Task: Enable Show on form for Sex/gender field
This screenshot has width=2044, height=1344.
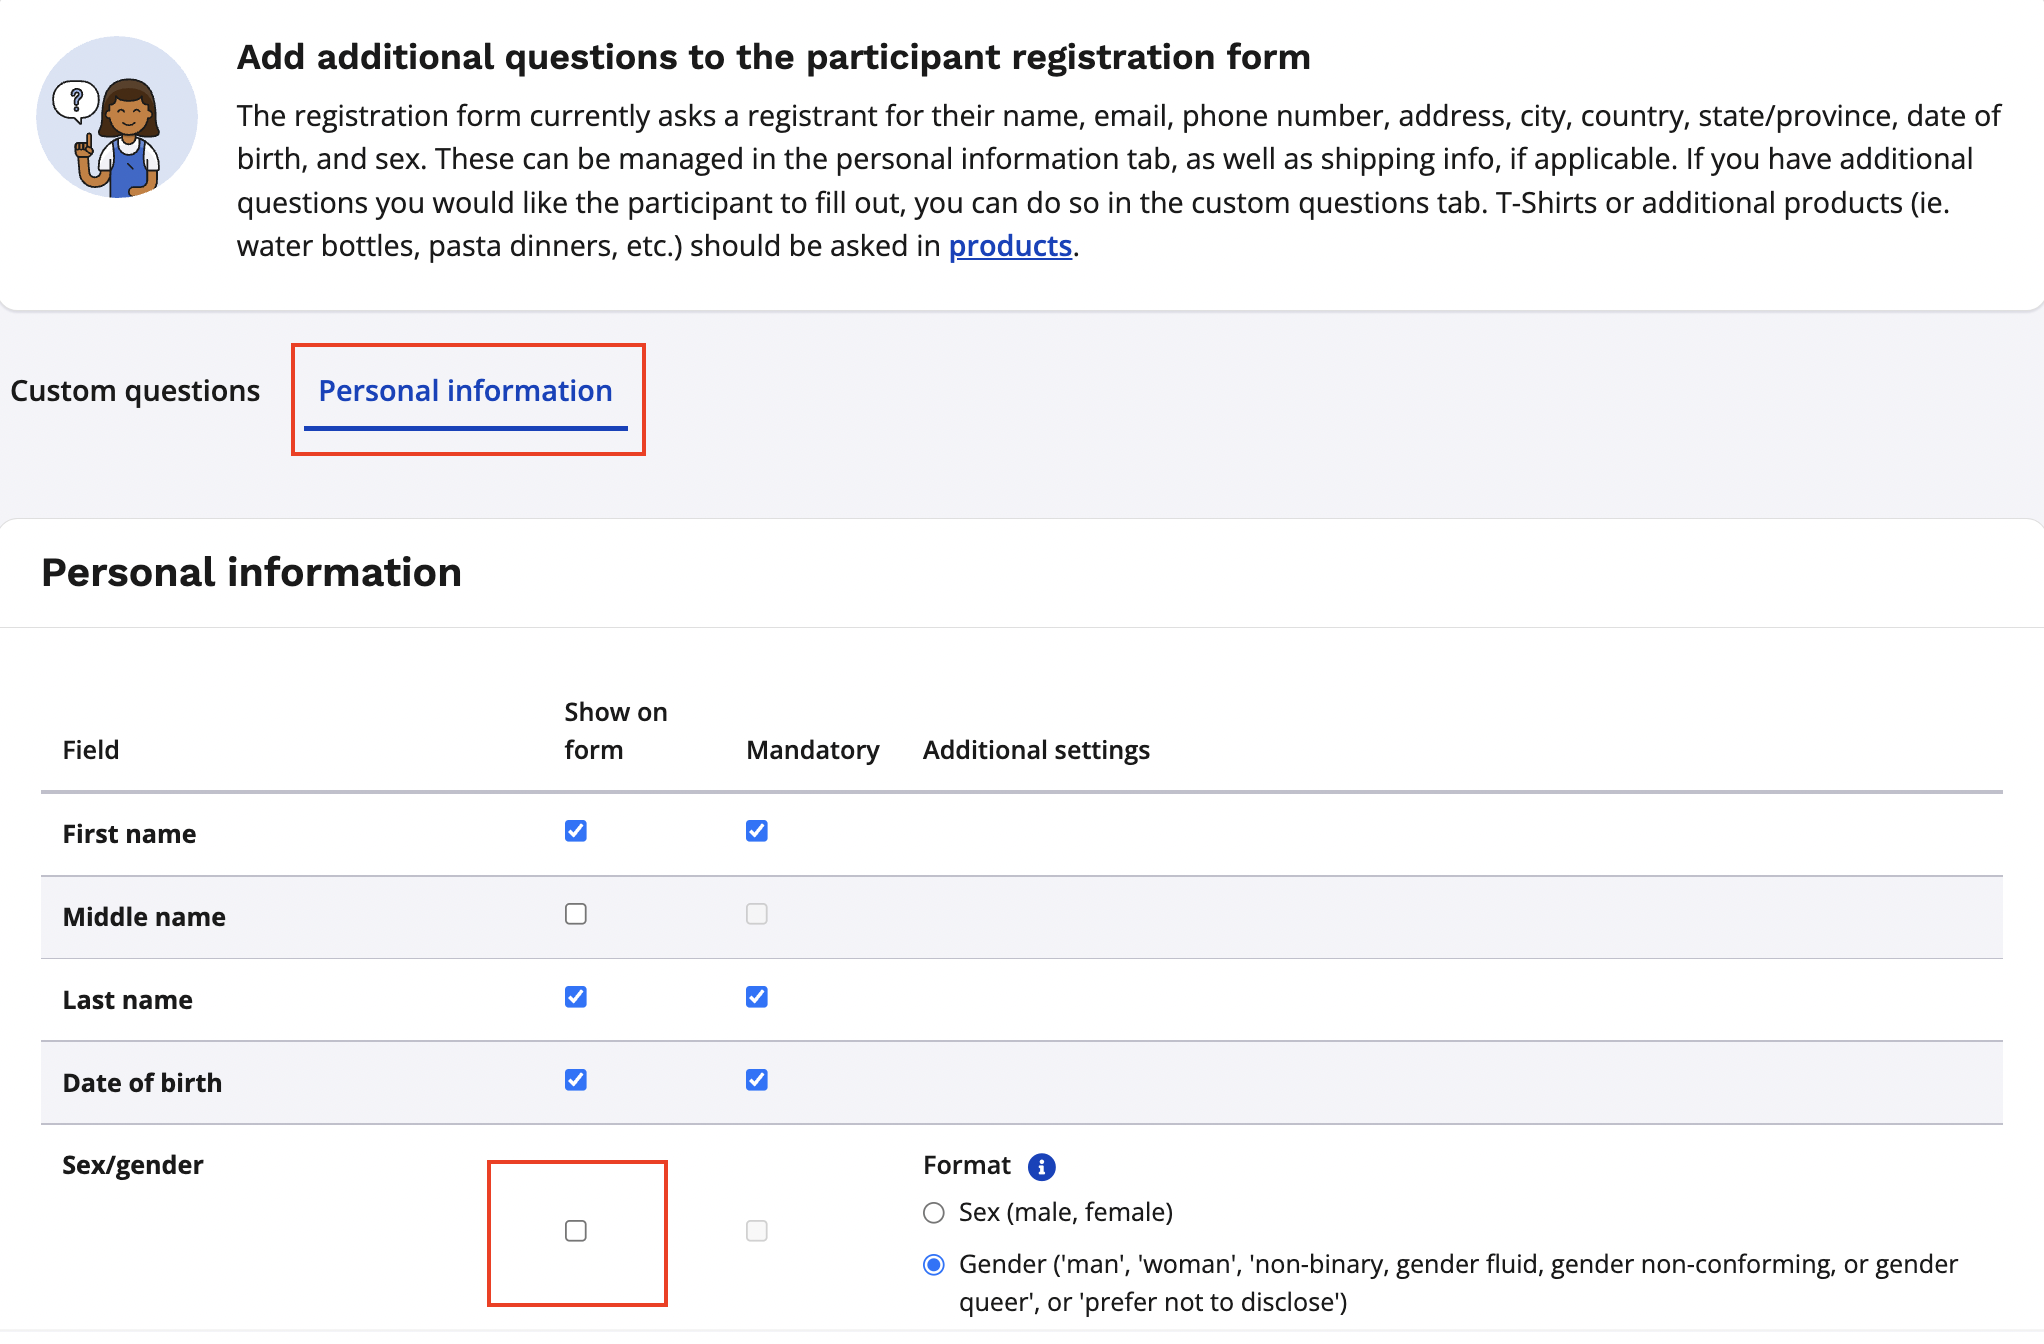Action: tap(574, 1230)
